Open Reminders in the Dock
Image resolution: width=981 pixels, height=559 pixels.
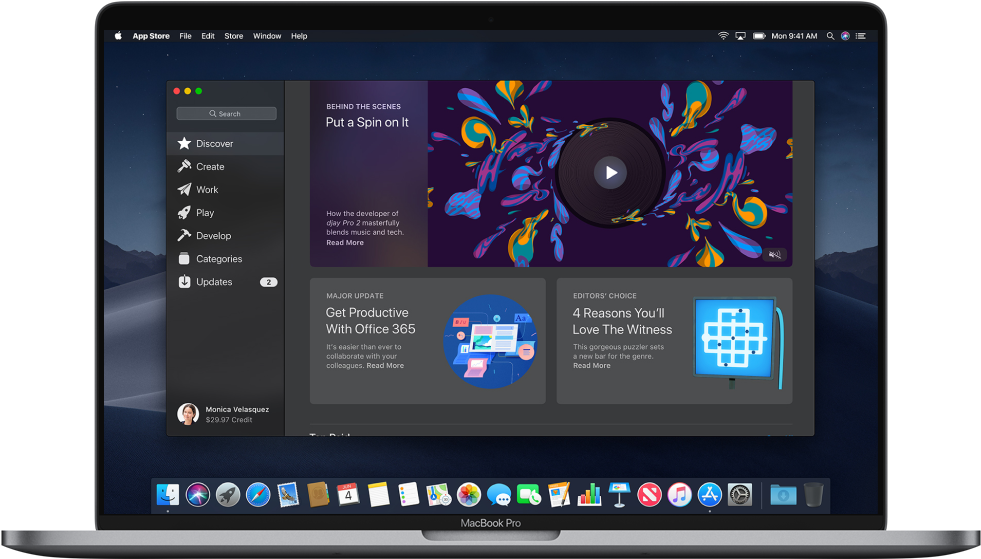409,495
